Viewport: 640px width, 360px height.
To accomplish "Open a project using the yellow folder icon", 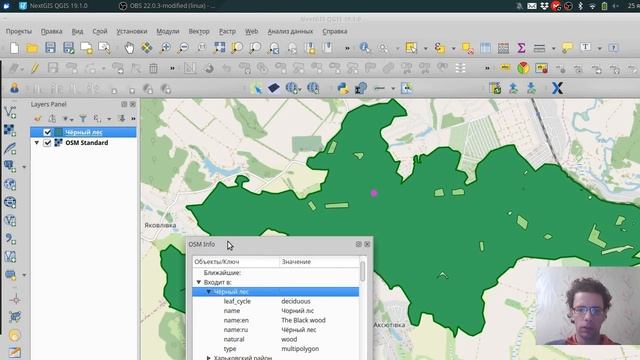I will coord(32,48).
